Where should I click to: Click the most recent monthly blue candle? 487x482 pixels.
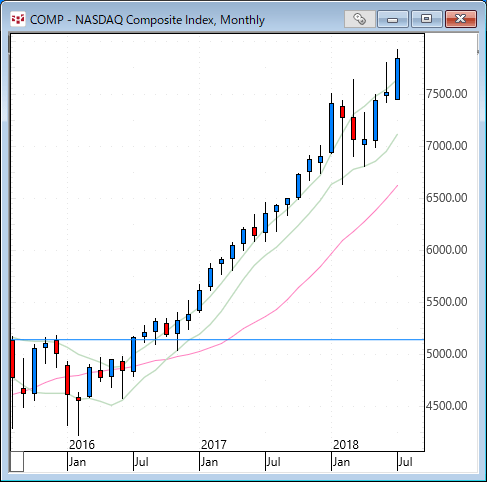pyautogui.click(x=397, y=79)
